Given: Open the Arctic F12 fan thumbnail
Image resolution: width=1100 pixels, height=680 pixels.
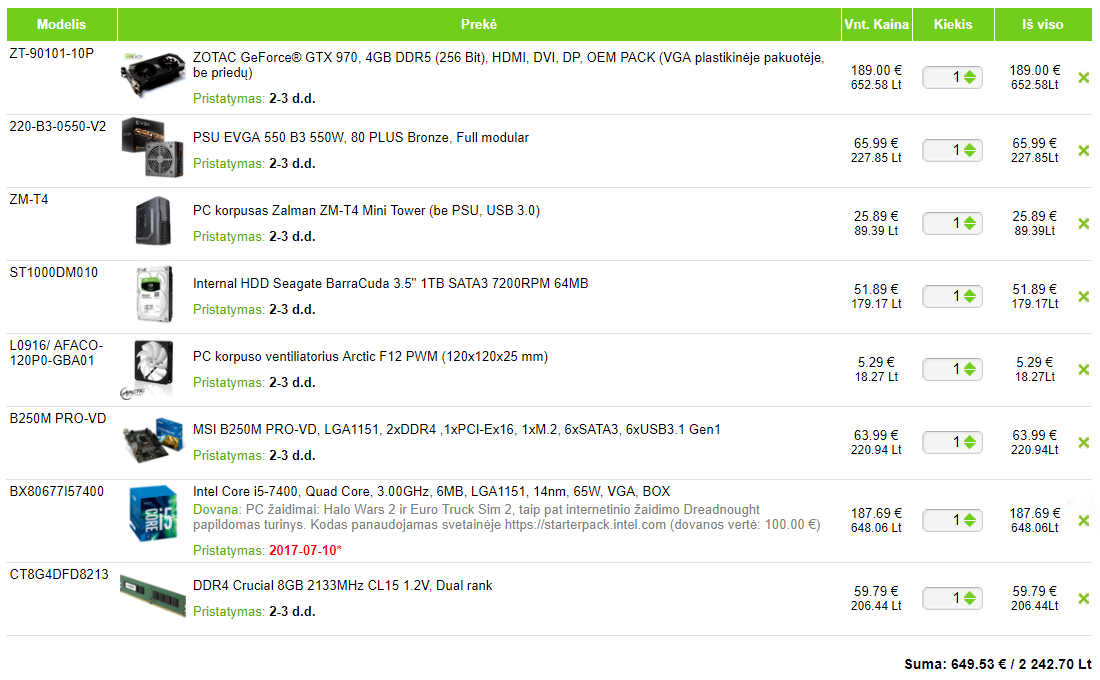Looking at the screenshot, I should click(x=147, y=369).
